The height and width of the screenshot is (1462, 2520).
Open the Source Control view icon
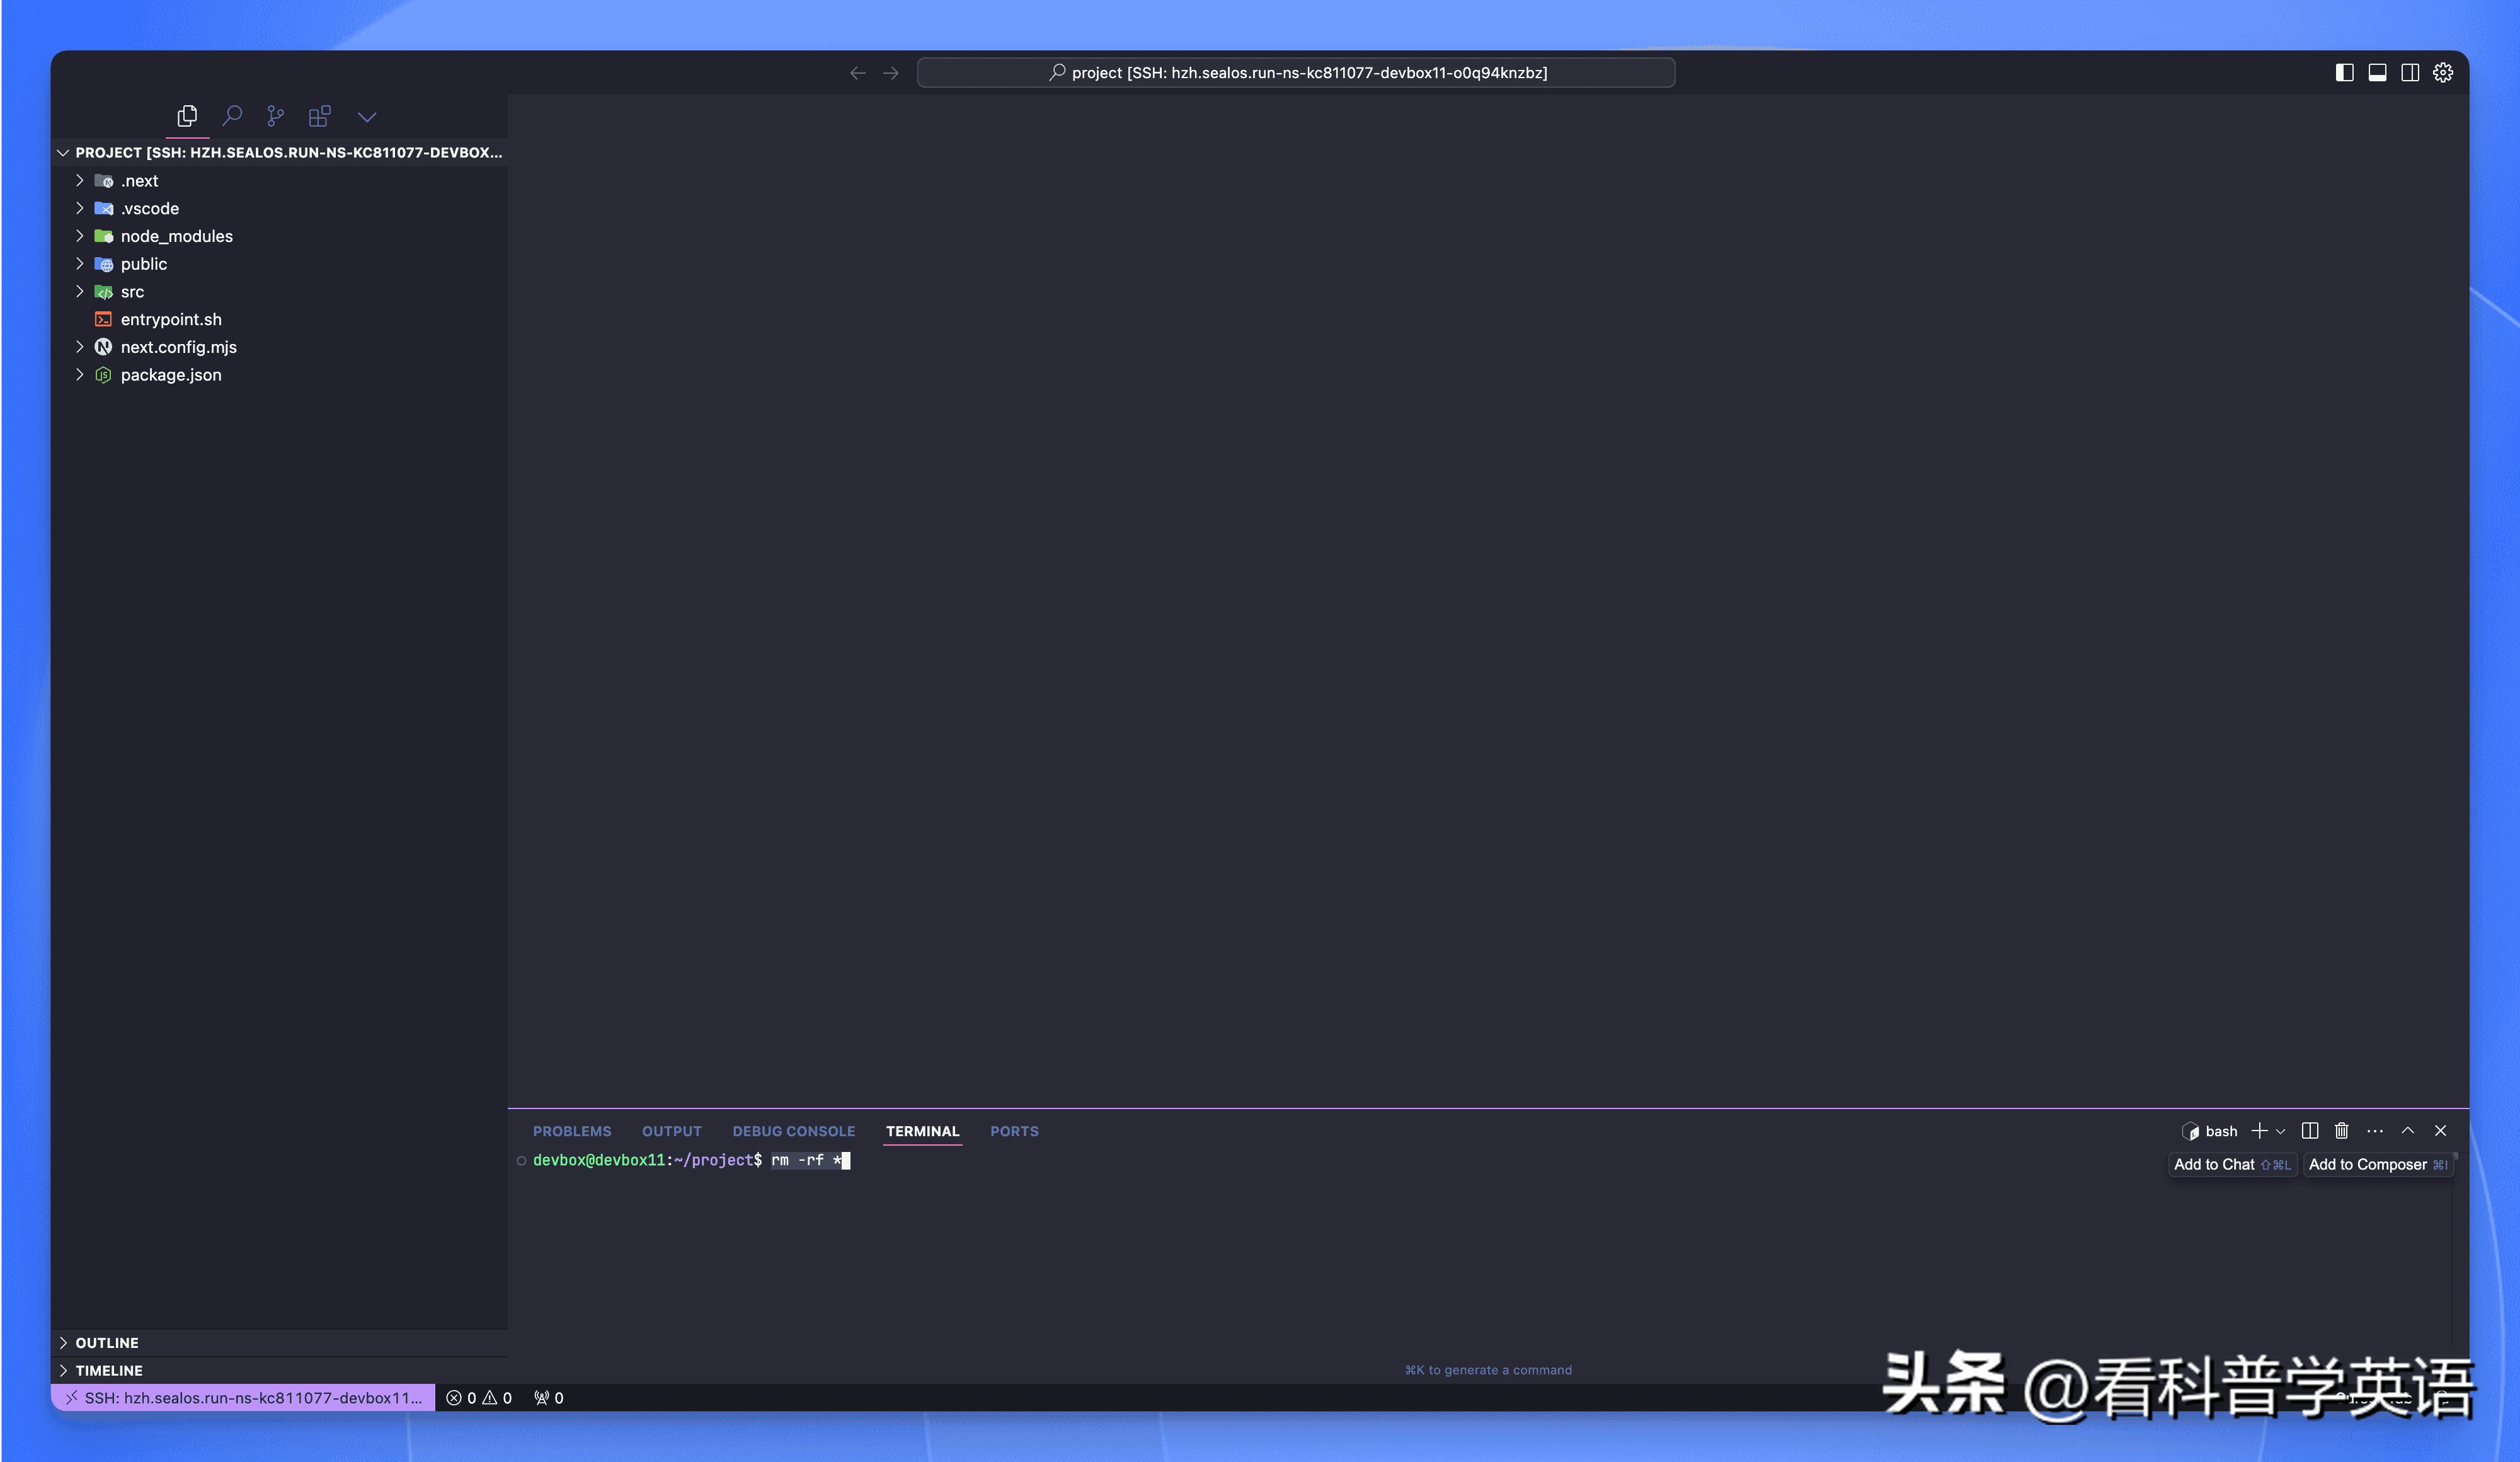pyautogui.click(x=276, y=116)
